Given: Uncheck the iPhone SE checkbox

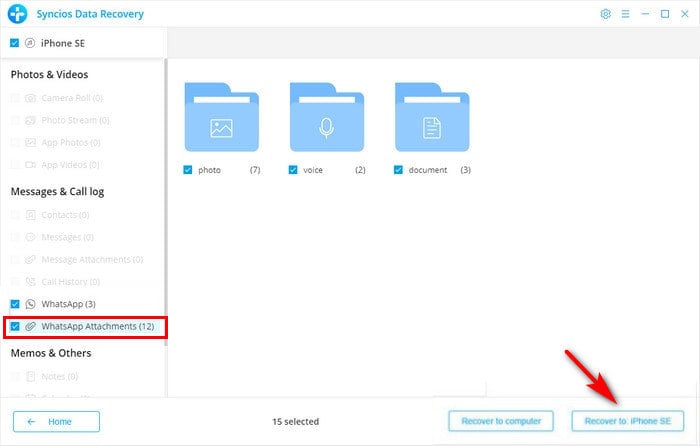Looking at the screenshot, I should tap(14, 43).
